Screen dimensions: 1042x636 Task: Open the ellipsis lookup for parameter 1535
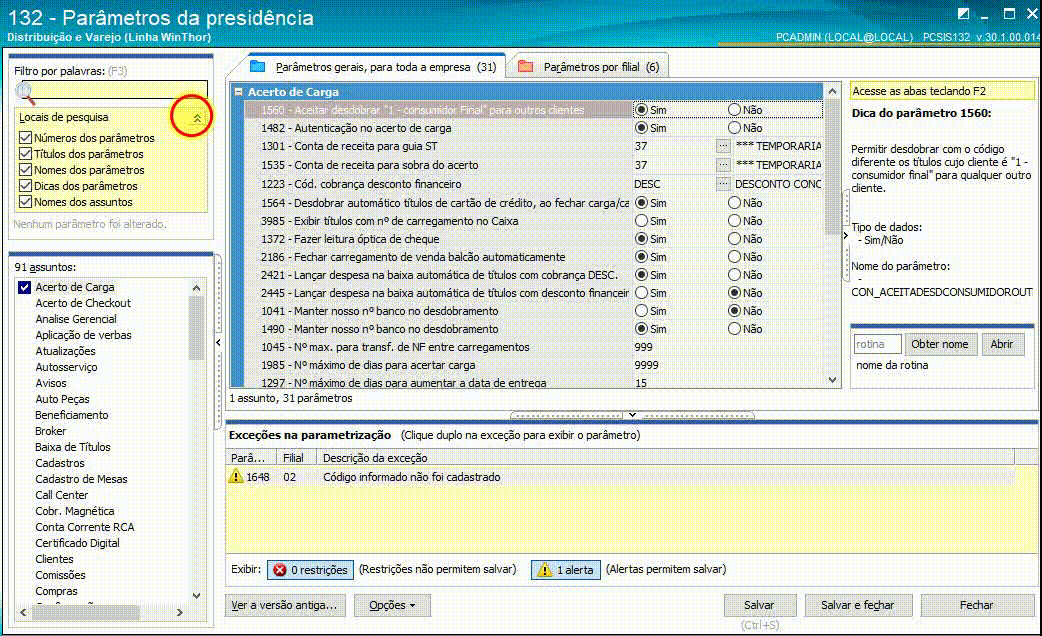tap(723, 165)
